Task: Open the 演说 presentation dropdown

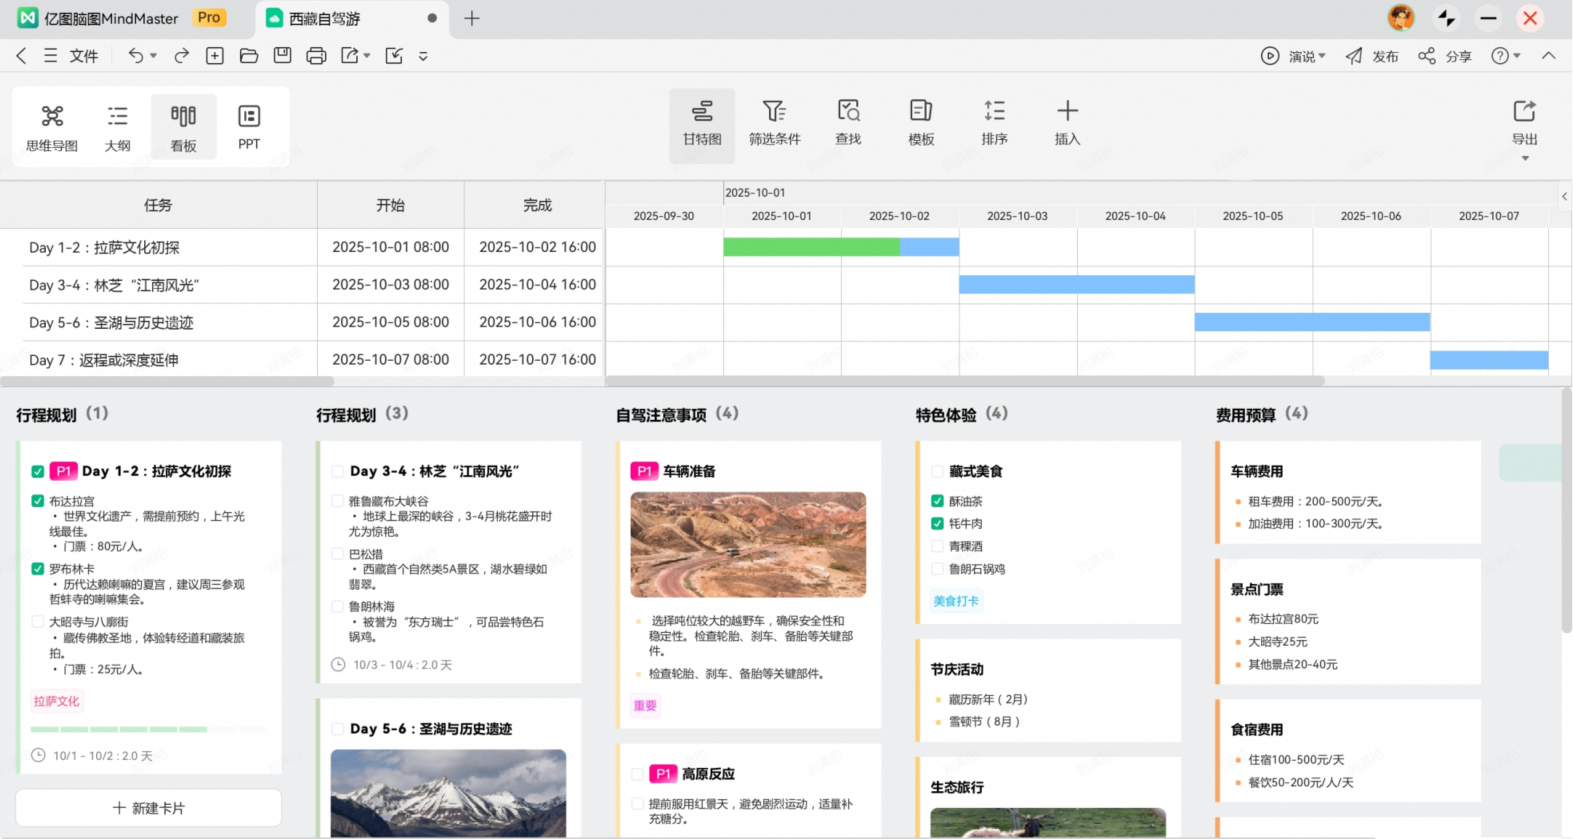Action: point(1294,57)
